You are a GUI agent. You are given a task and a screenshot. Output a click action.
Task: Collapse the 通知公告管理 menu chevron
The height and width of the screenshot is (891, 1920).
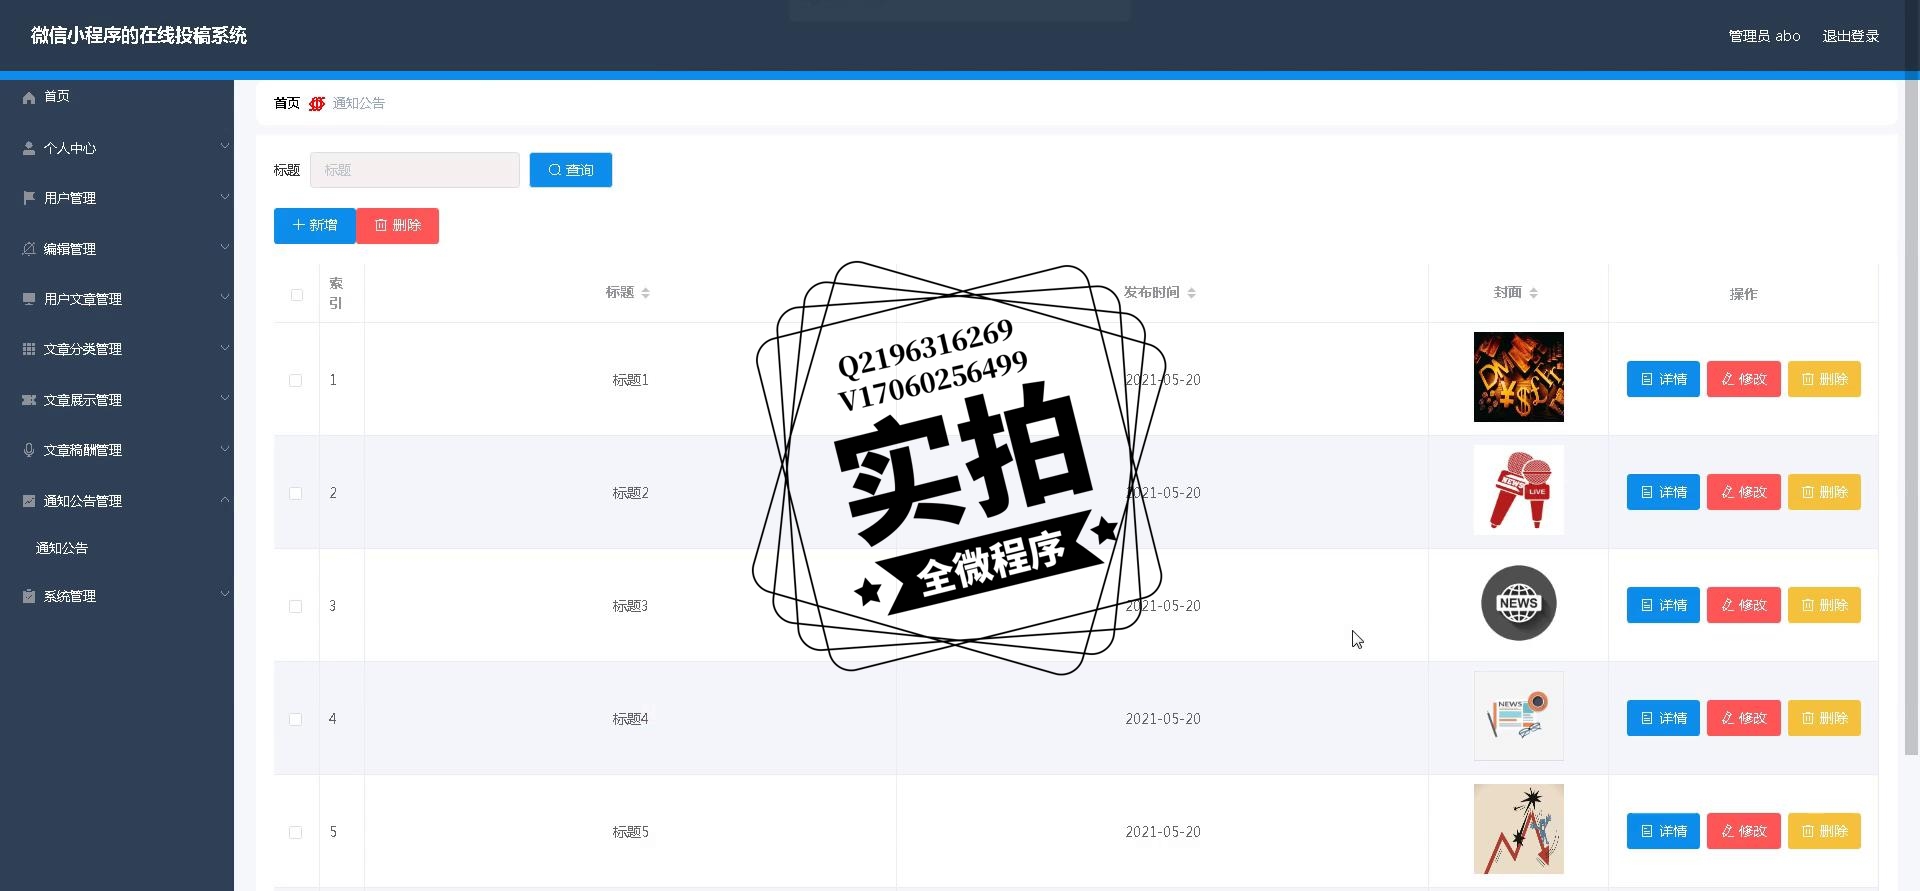[x=225, y=499]
